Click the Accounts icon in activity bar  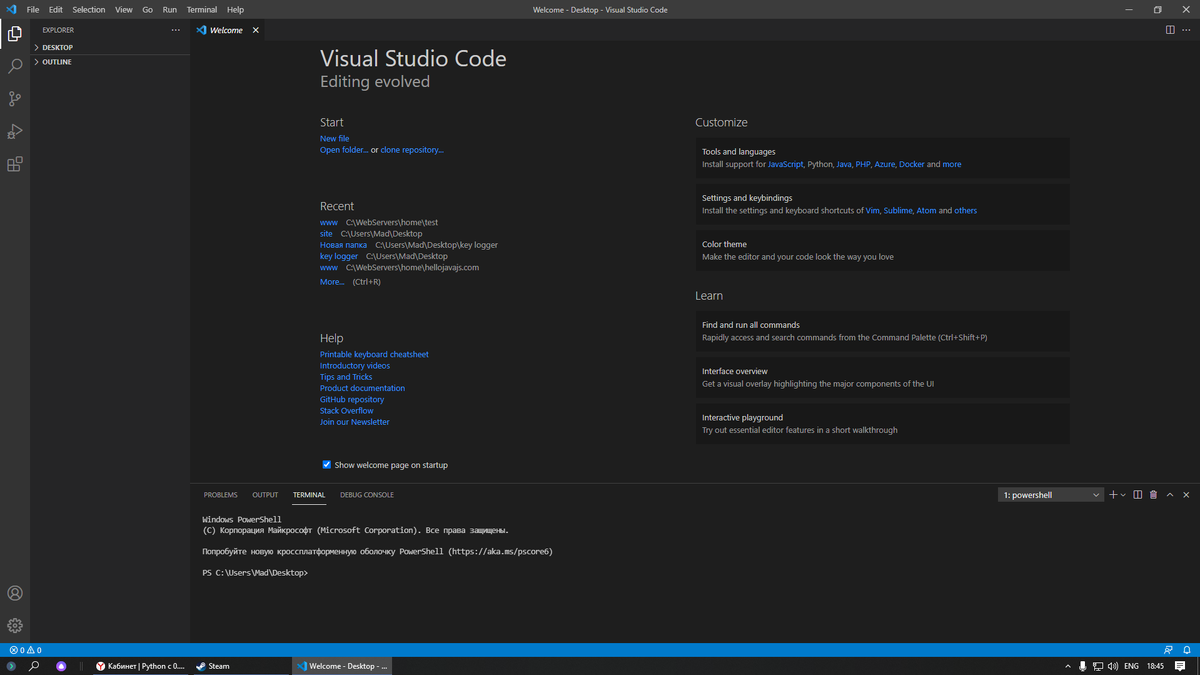tap(15, 593)
